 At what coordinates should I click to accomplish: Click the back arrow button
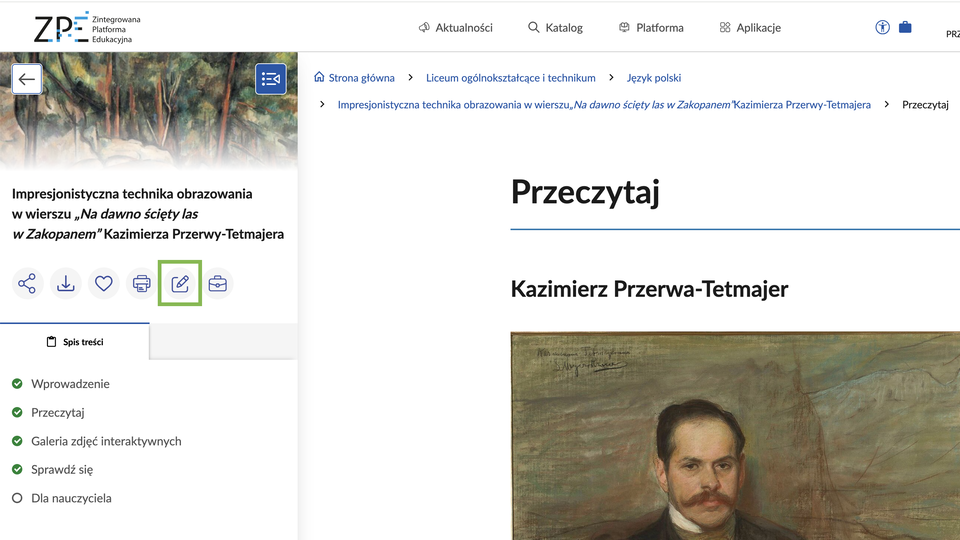(x=27, y=79)
